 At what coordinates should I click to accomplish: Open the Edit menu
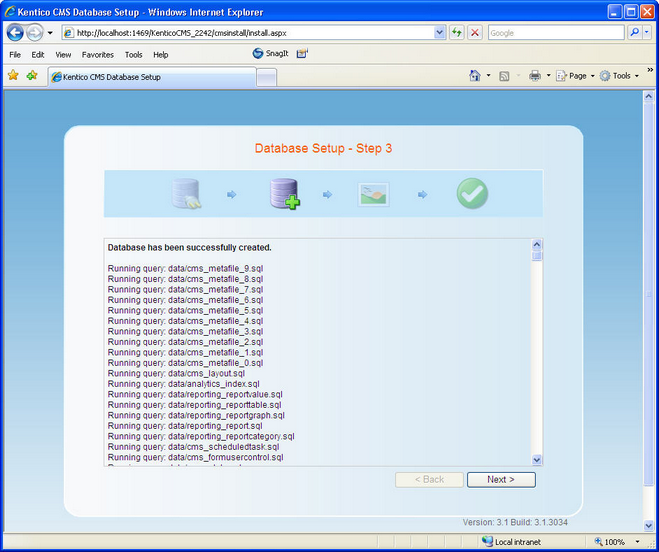(x=38, y=55)
